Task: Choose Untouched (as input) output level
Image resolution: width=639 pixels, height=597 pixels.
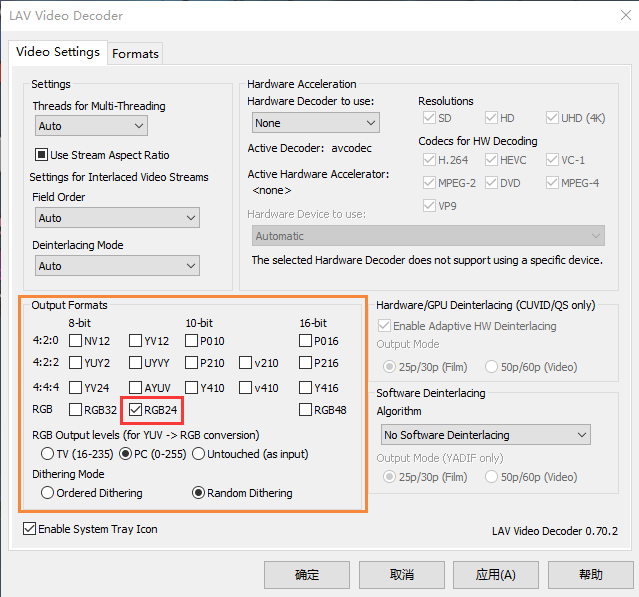Action: [x=198, y=453]
